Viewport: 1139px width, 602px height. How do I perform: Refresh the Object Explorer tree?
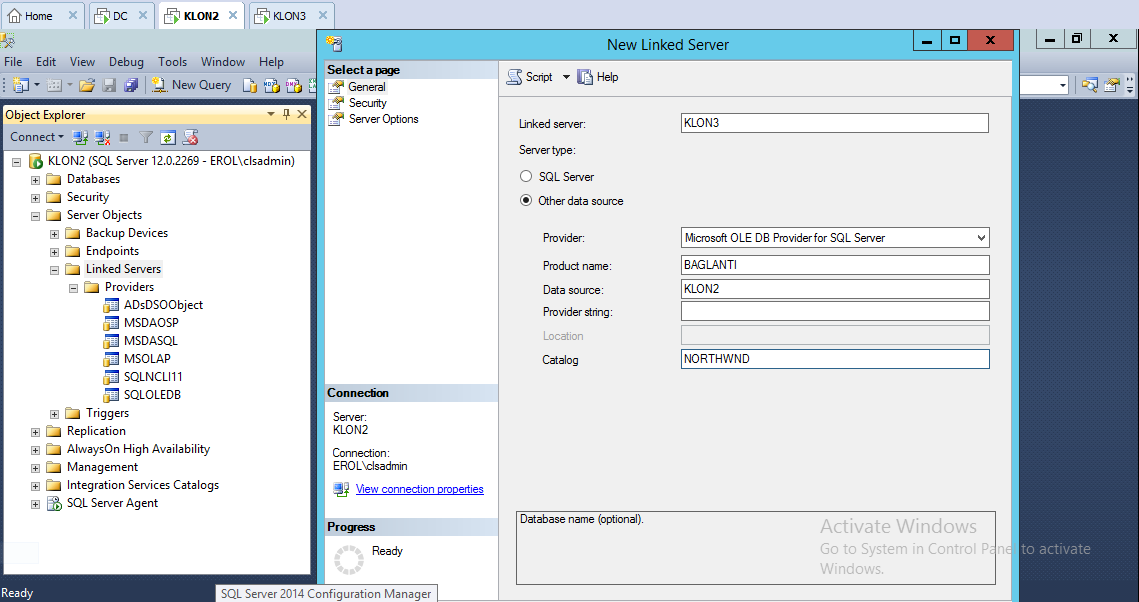[x=168, y=137]
